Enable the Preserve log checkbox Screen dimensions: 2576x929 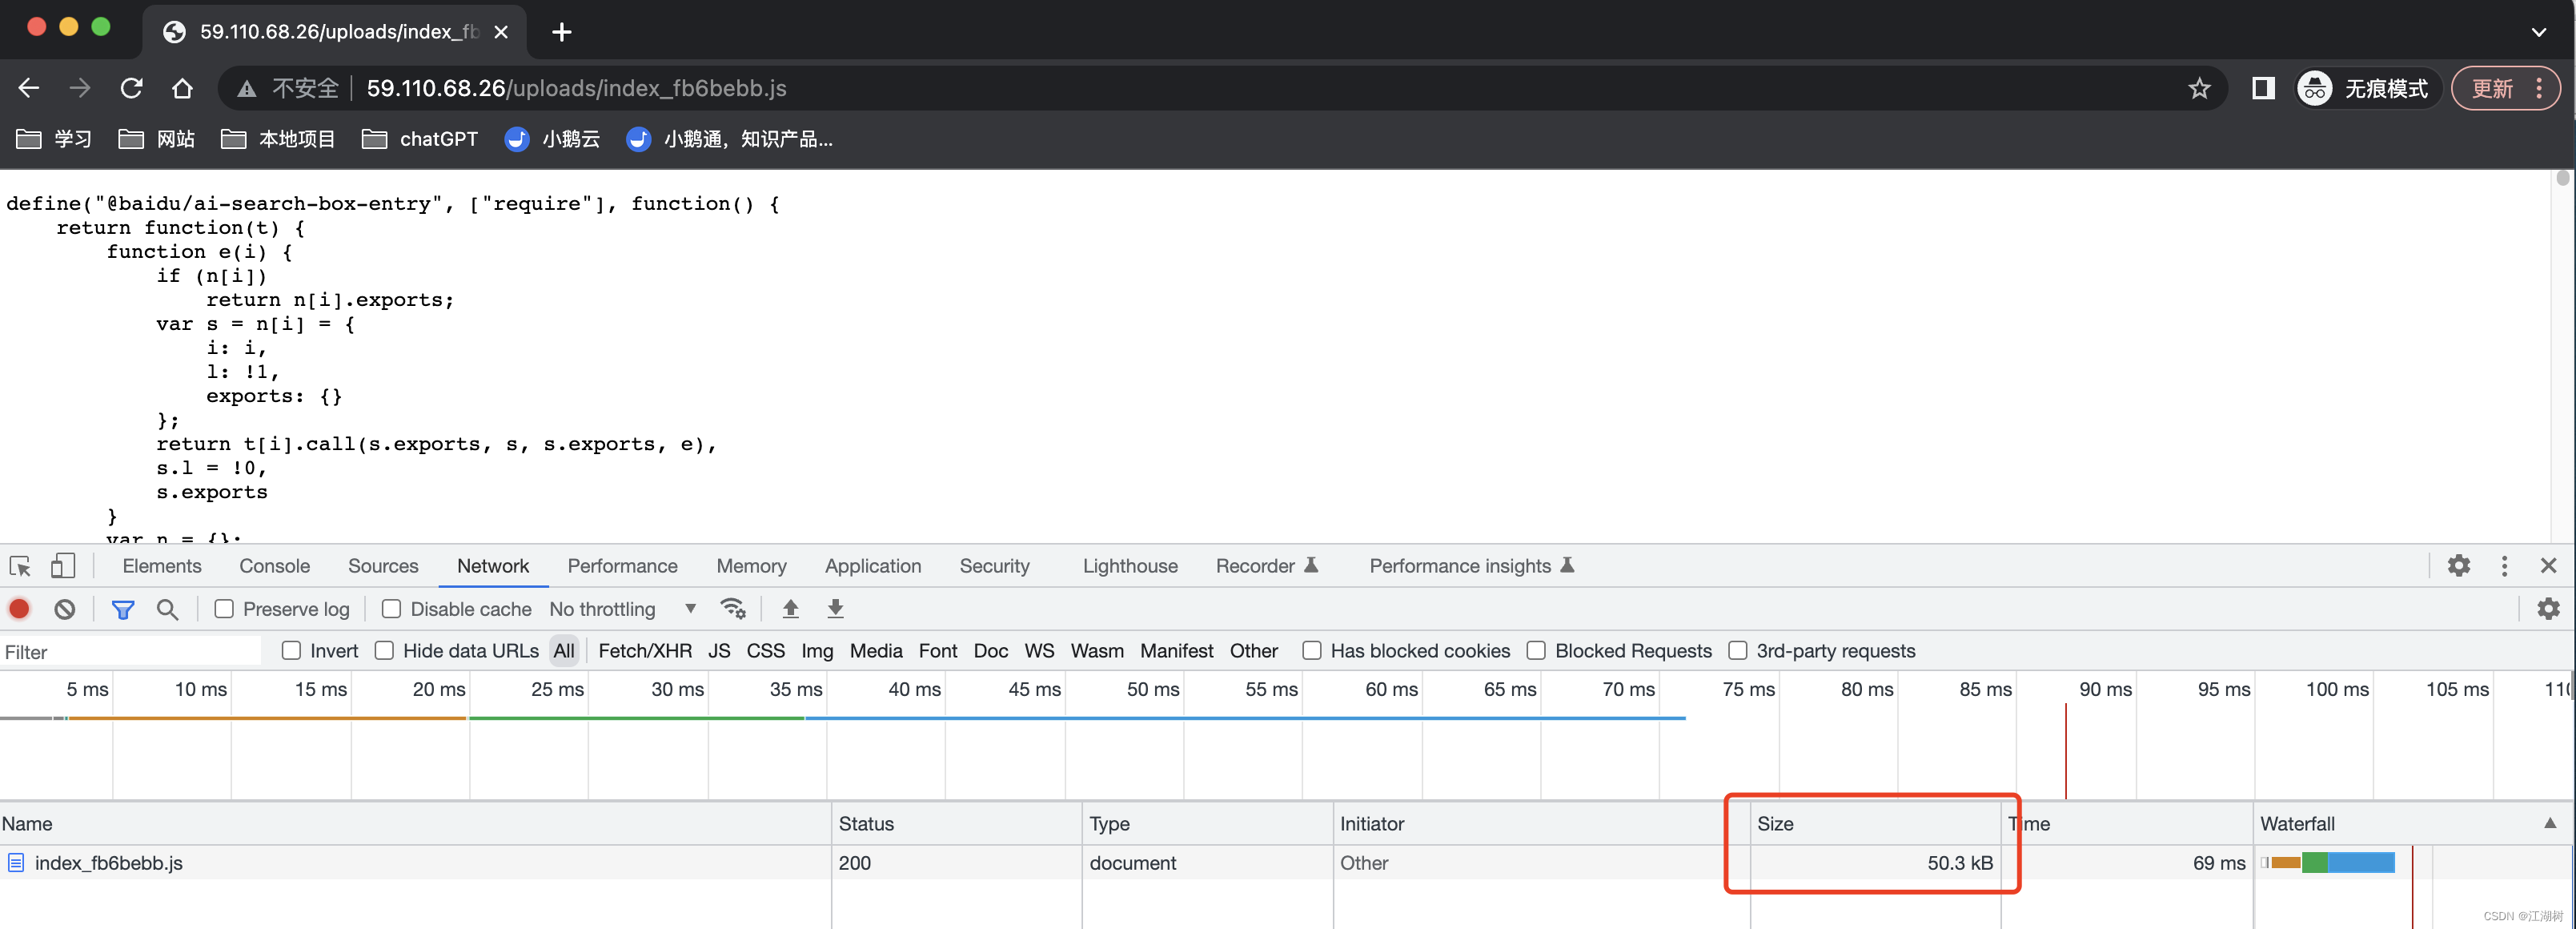(x=224, y=609)
